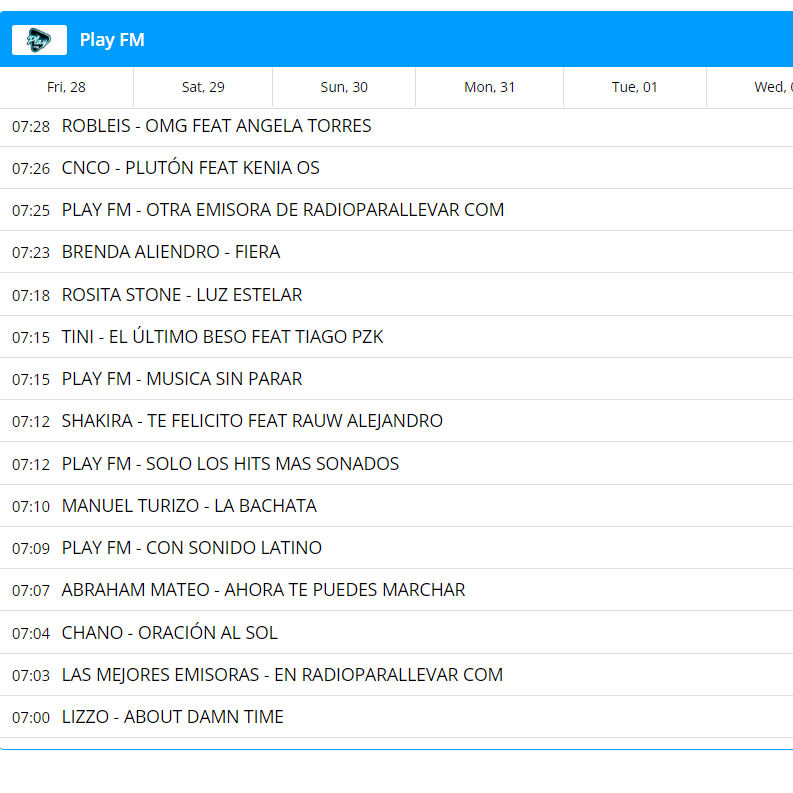
Task: Select the Sun, 30 day tab
Action: [x=344, y=87]
